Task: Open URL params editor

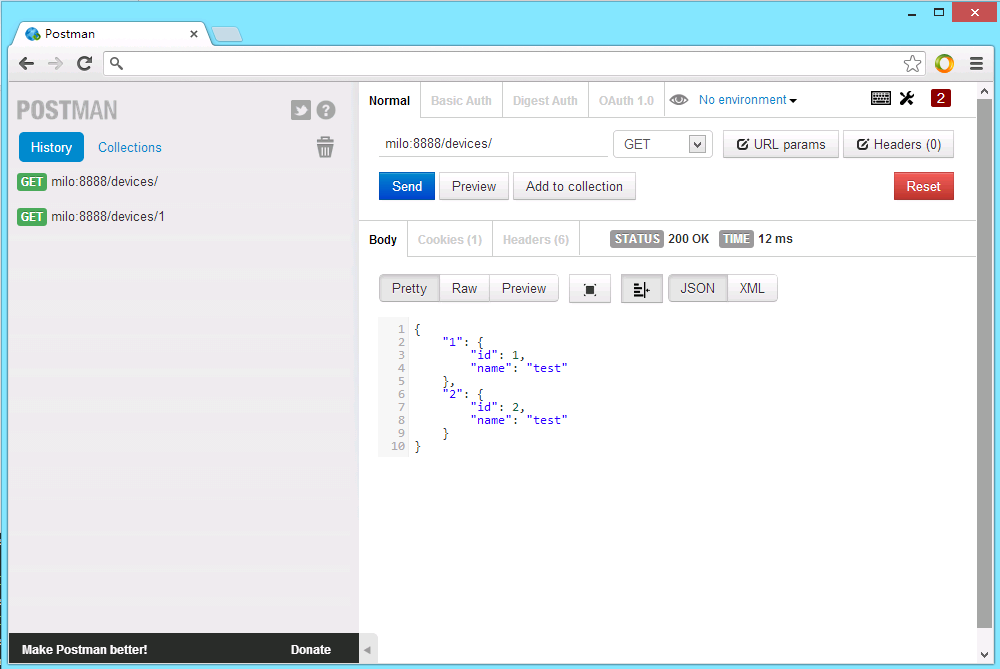Action: click(781, 144)
